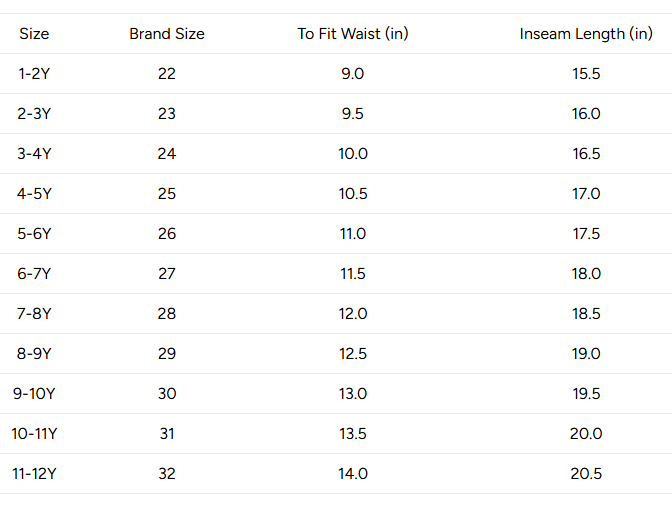
Task: Click the Inseam Length (in) header
Action: [586, 34]
